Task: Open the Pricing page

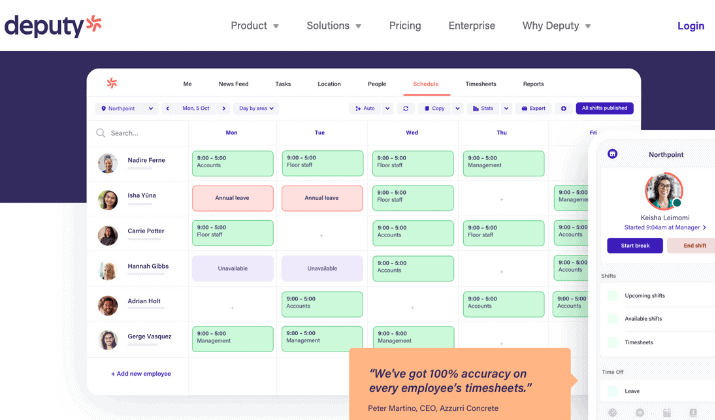Action: tap(405, 26)
